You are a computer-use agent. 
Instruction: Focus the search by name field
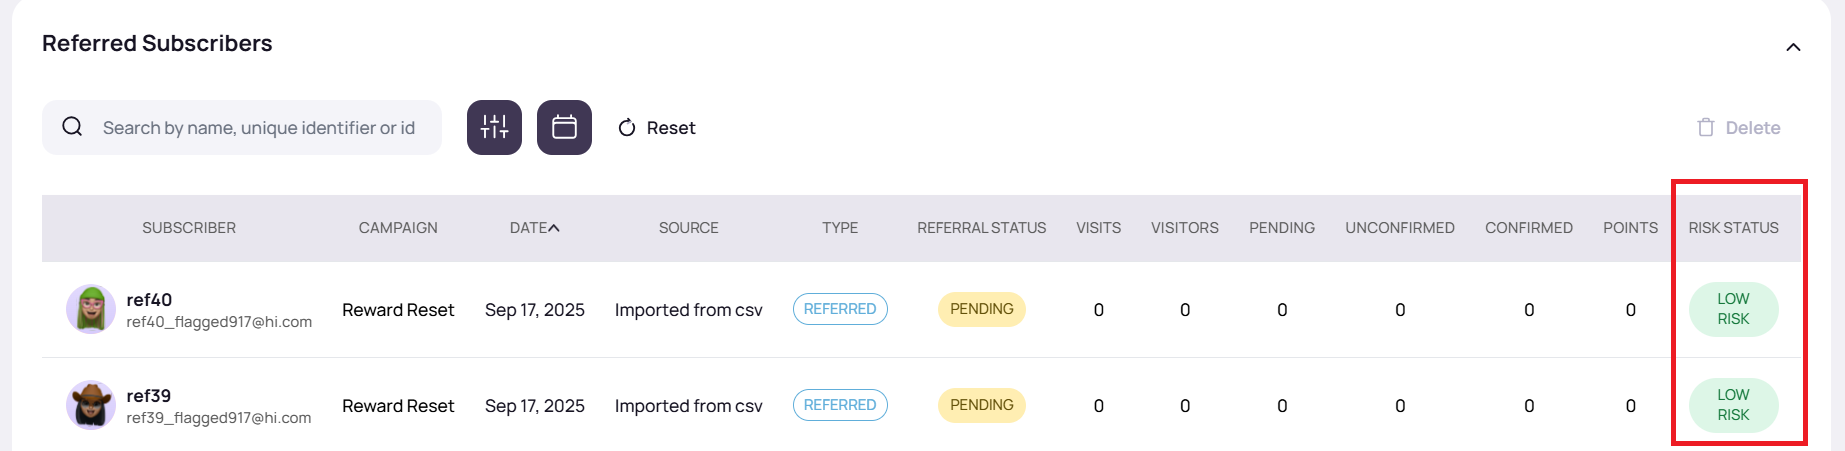click(259, 128)
